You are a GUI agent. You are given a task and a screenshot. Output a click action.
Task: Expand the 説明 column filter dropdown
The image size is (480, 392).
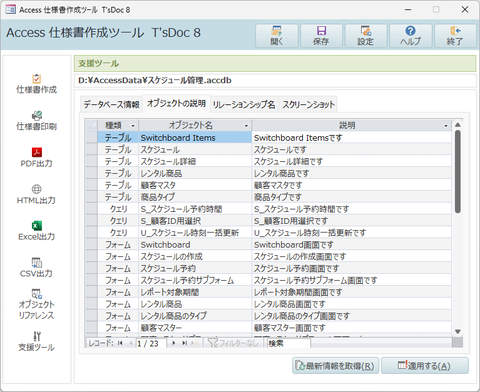pos(446,126)
